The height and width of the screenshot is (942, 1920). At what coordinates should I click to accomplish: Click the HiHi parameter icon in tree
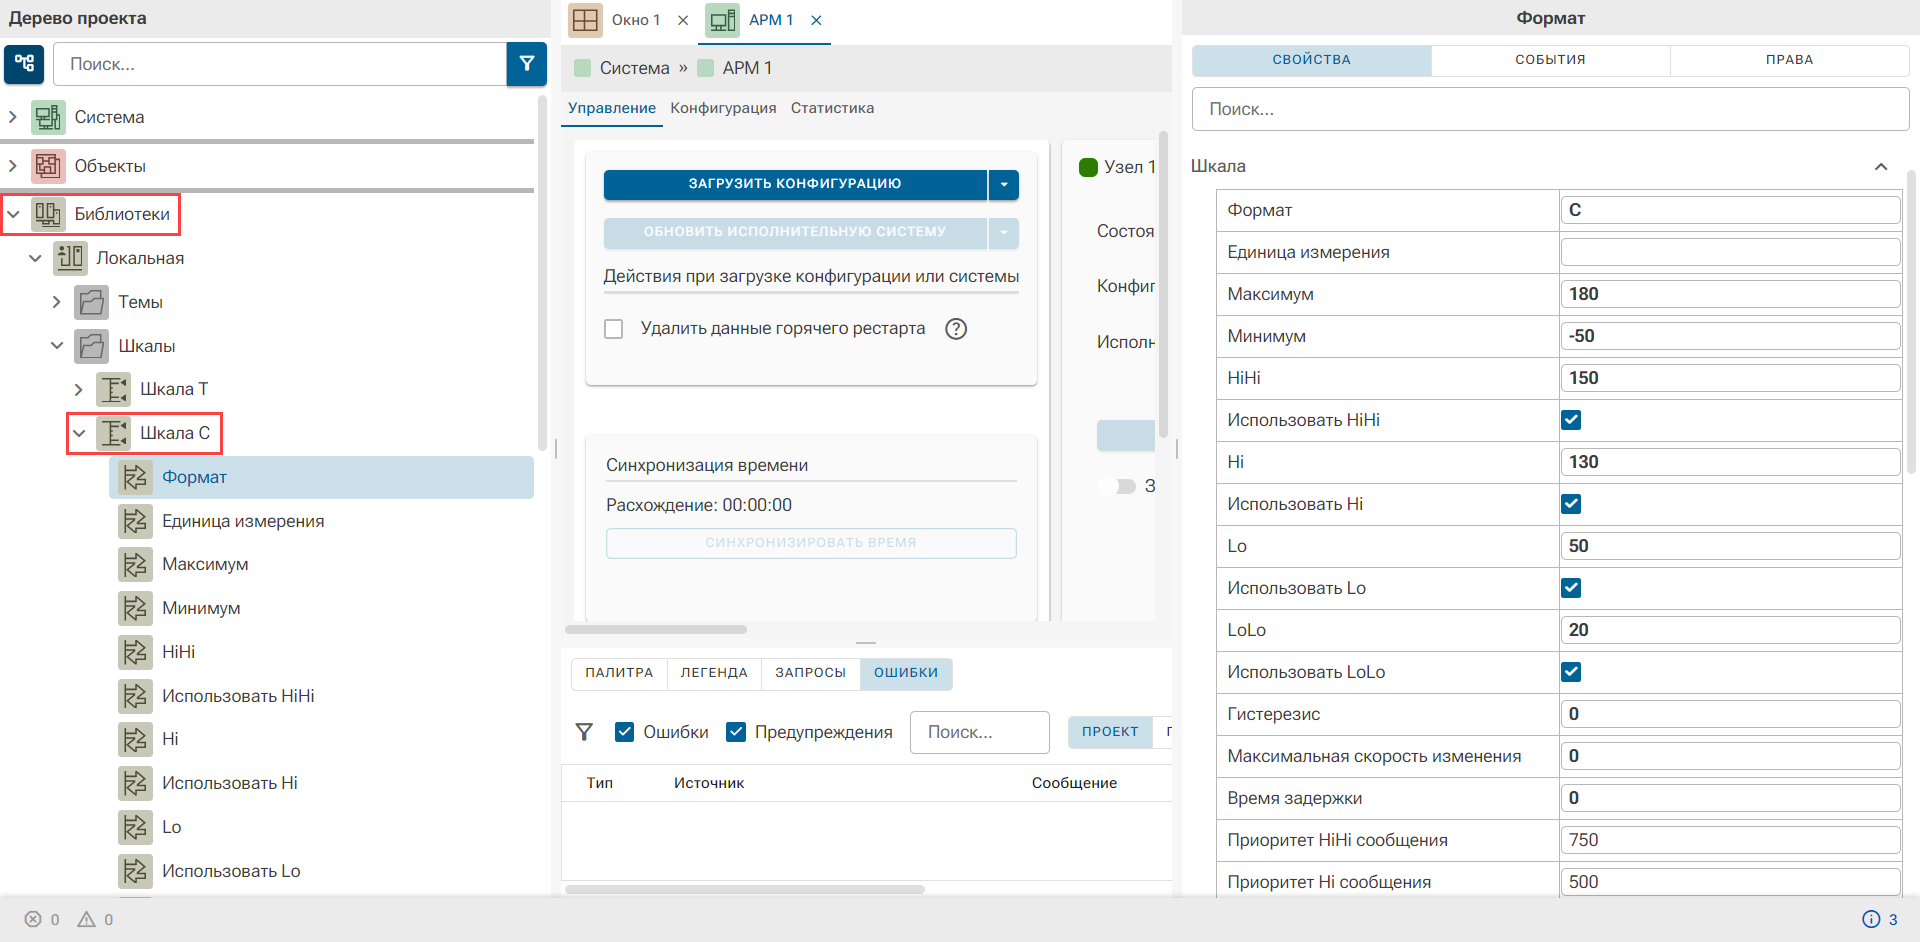136,652
